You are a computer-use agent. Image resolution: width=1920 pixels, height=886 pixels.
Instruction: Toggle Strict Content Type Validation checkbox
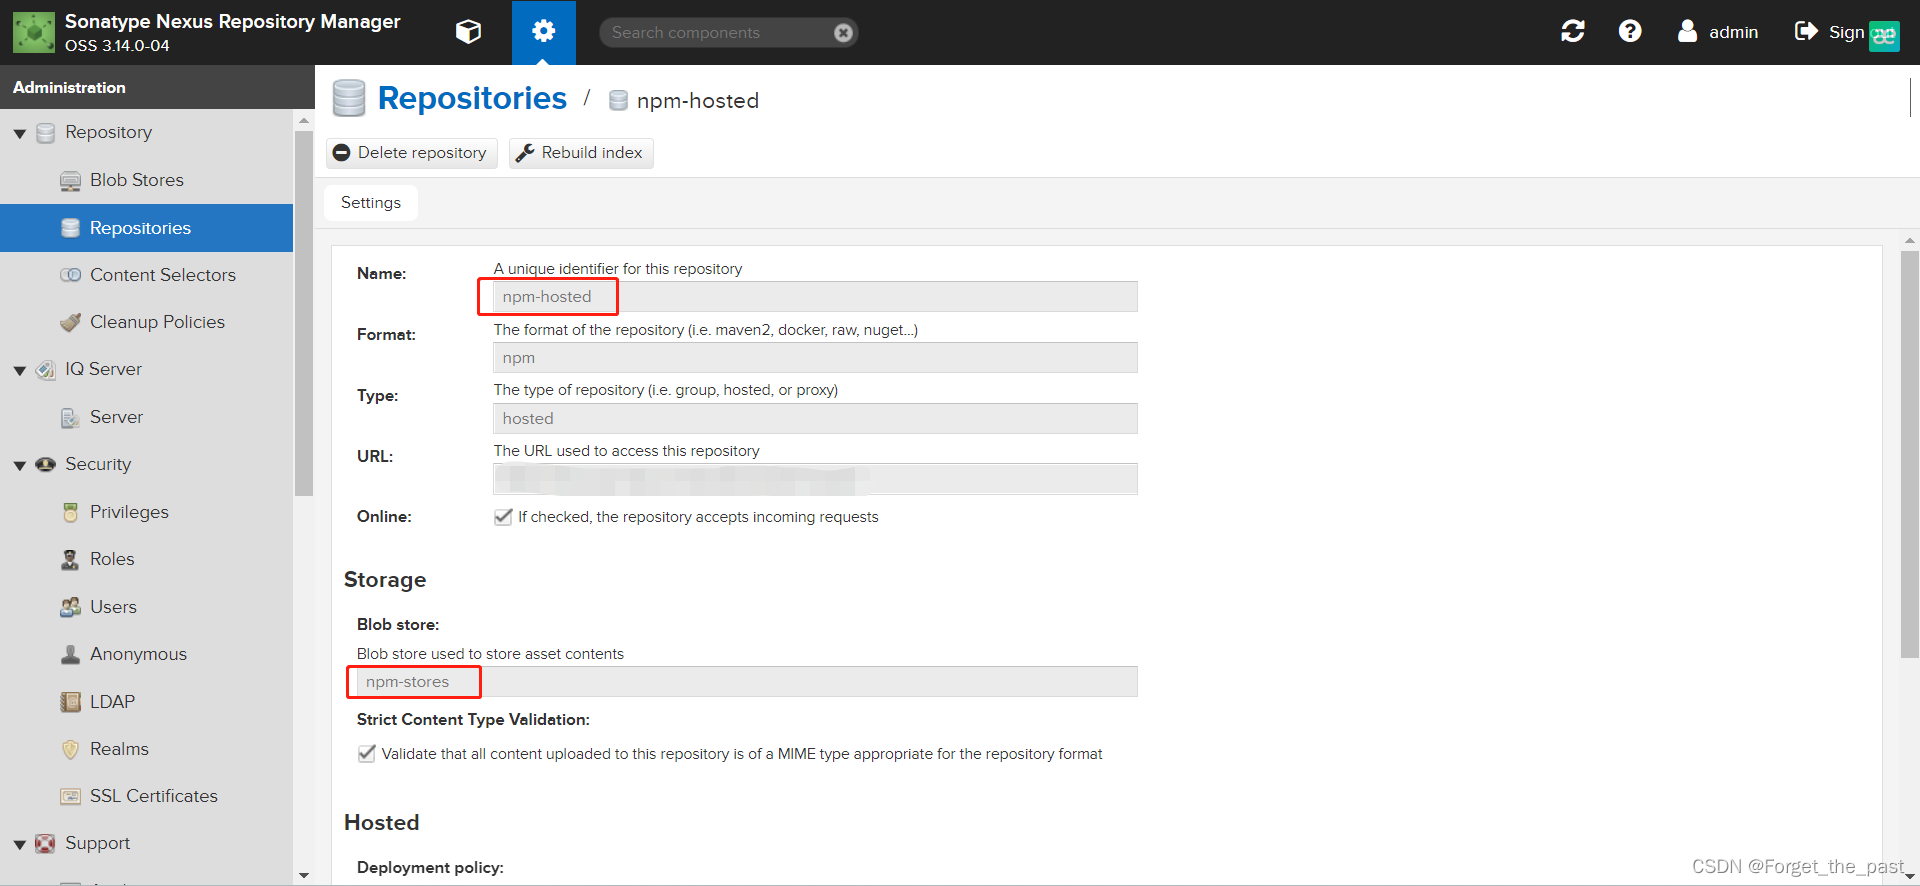[x=367, y=754]
